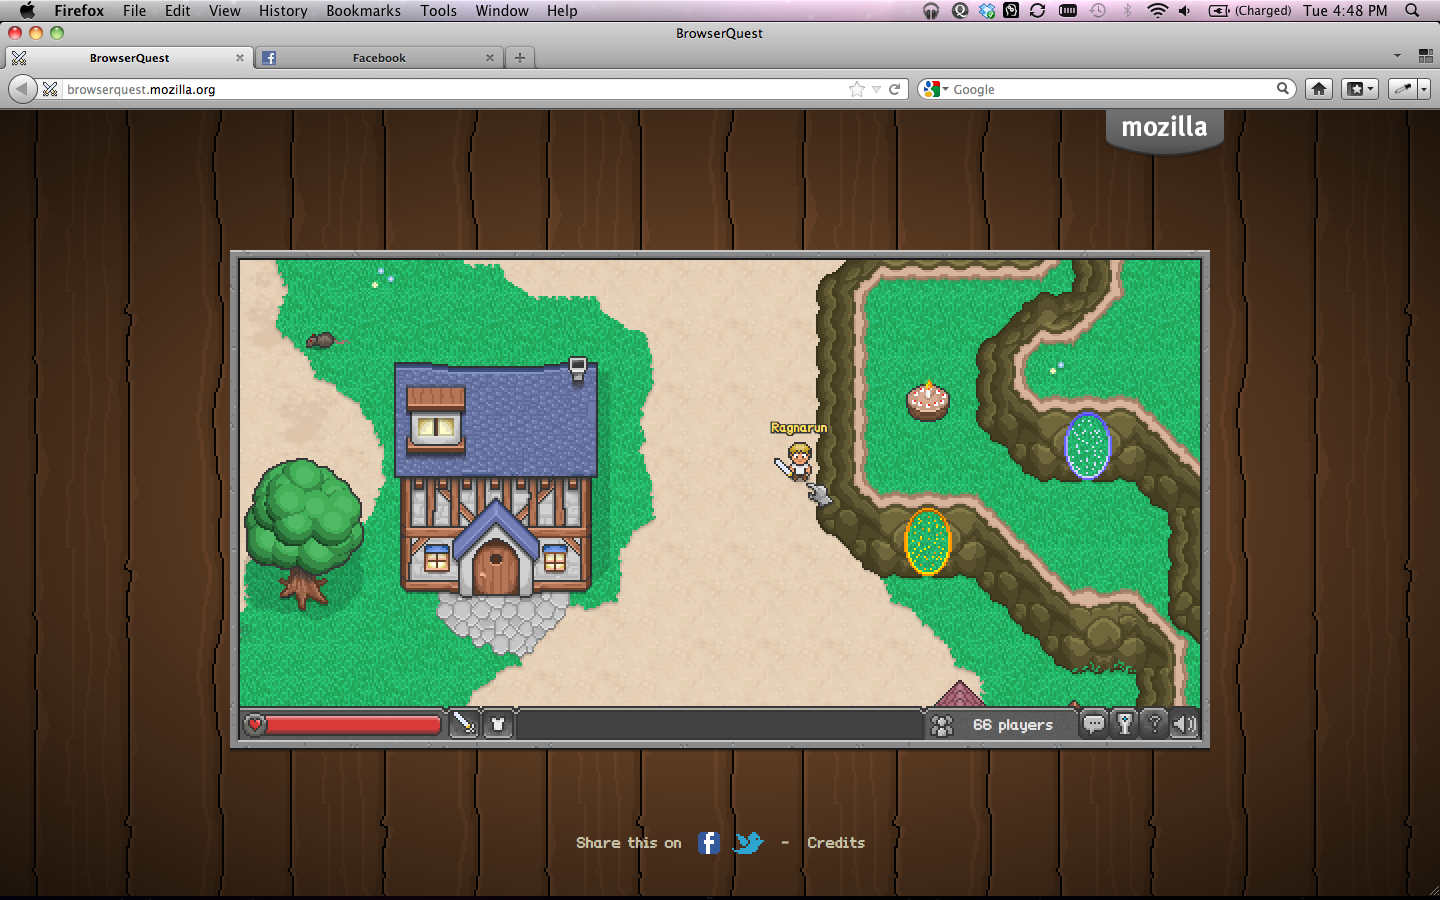This screenshot has height=900, width=1440.
Task: Click the '66 players' count text
Action: click(1012, 725)
